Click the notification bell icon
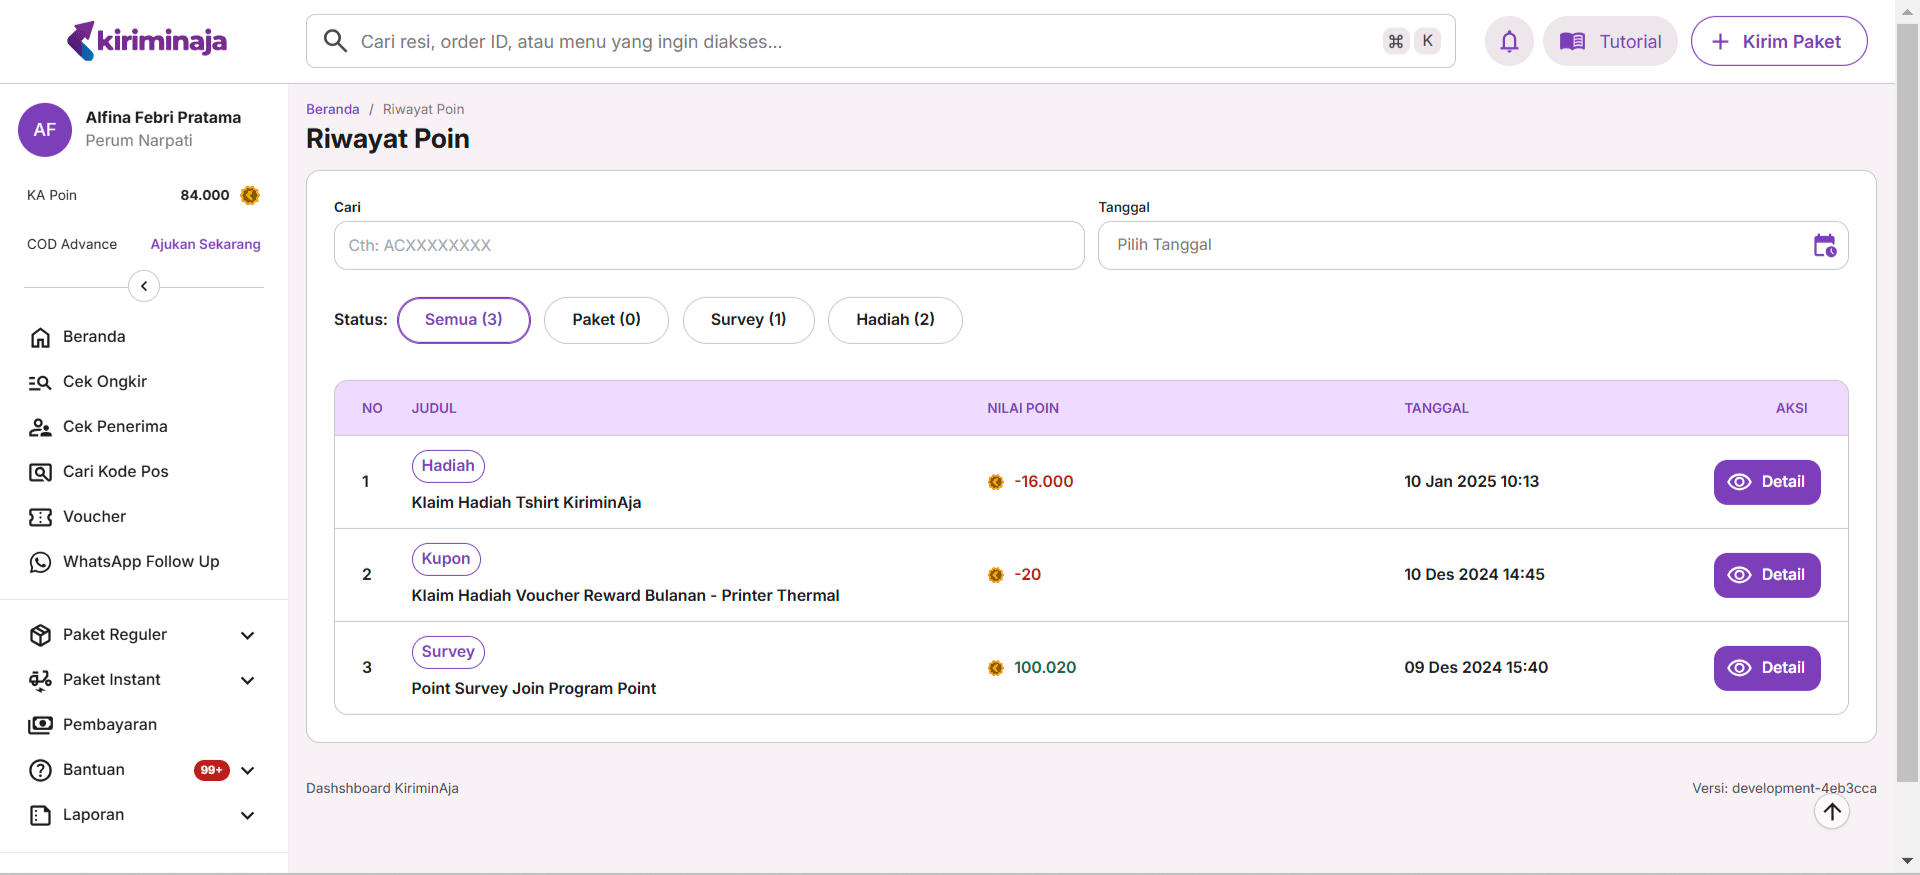1920x875 pixels. (x=1509, y=41)
